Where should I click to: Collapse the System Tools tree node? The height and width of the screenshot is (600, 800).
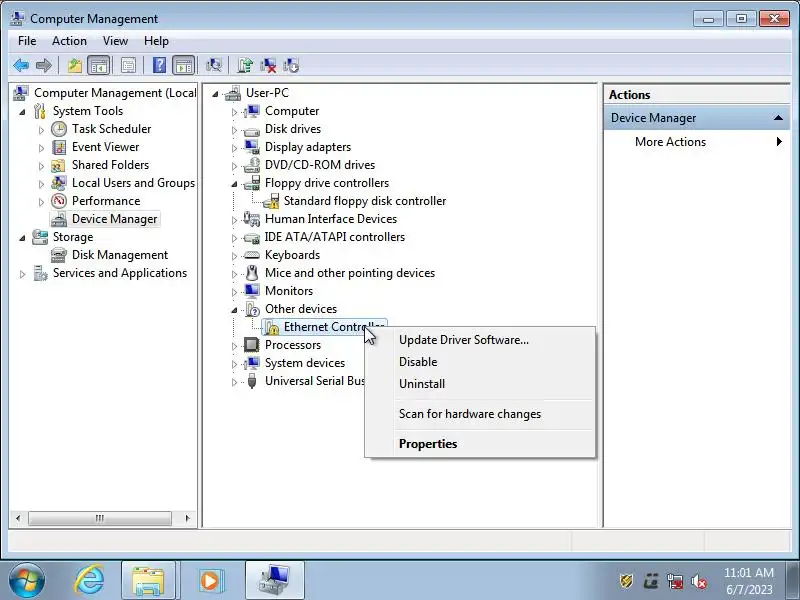click(x=22, y=112)
